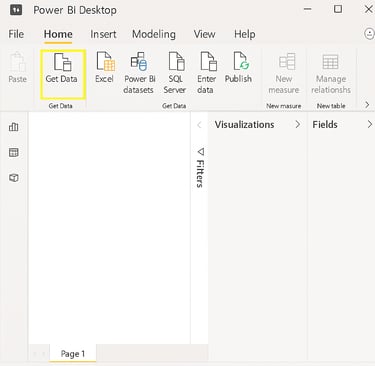Image resolution: width=375 pixels, height=366 pixels.
Task: Show more ribbon commands arrow
Action: pyautogui.click(x=367, y=105)
